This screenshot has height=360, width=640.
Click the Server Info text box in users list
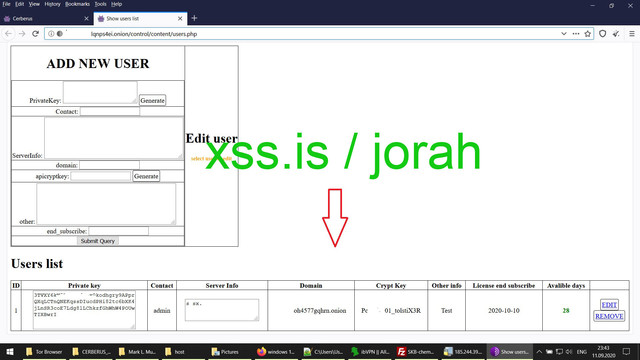(x=222, y=310)
